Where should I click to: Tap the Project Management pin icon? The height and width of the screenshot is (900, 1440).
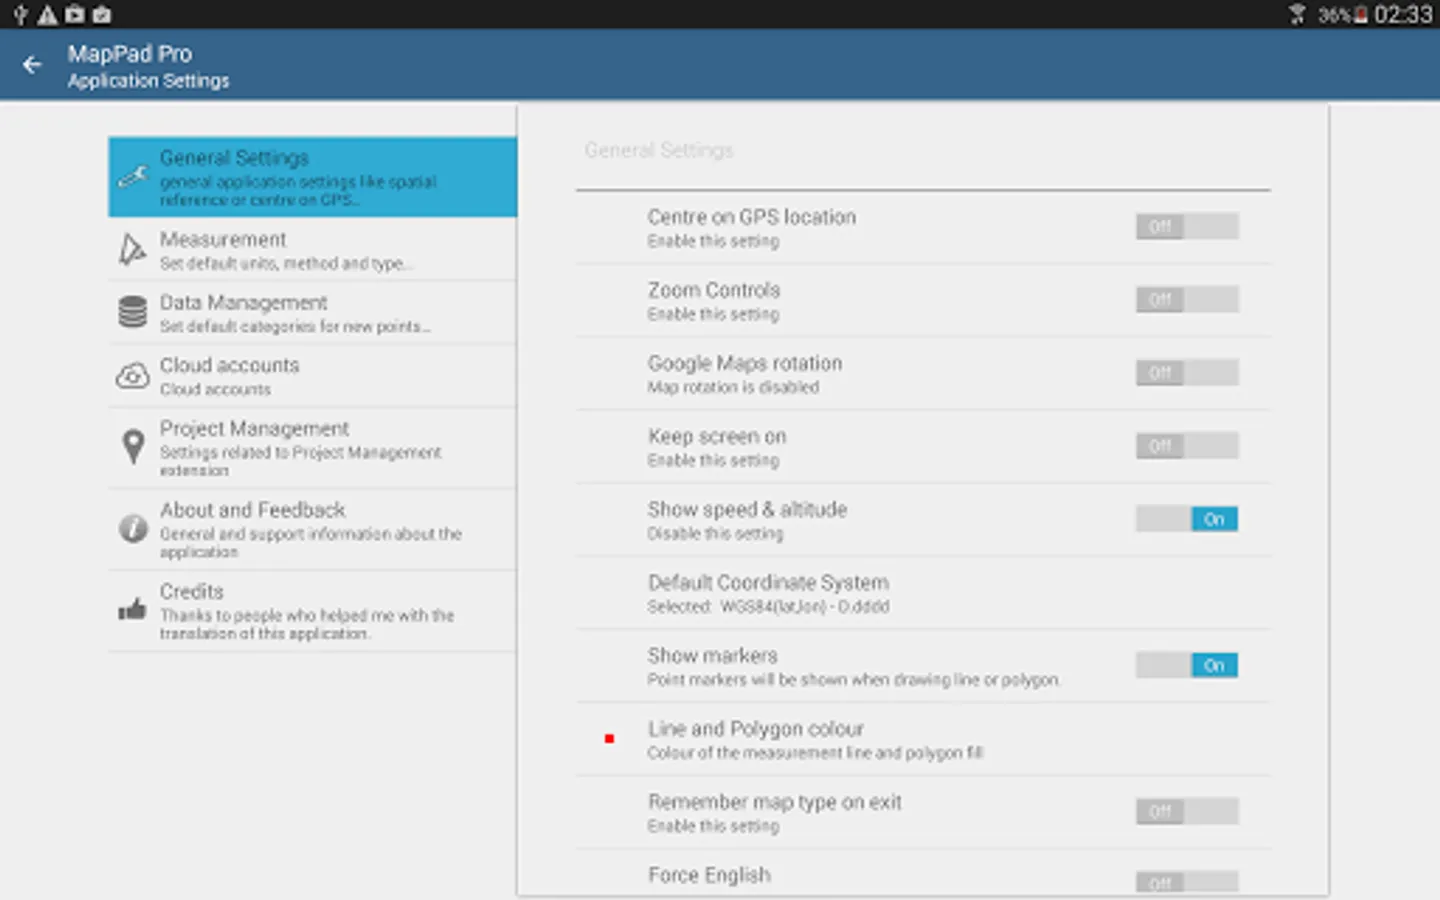click(x=132, y=447)
